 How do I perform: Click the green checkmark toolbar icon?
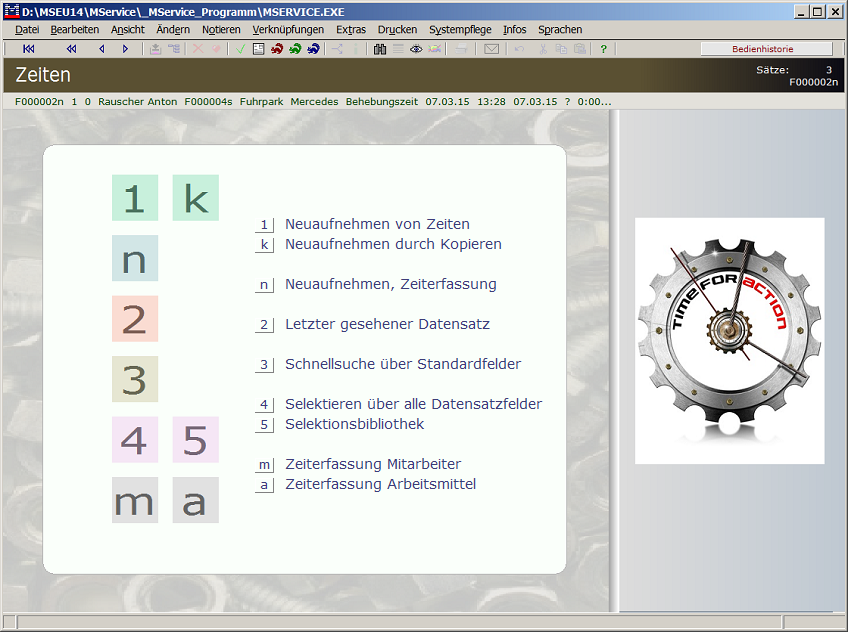point(241,49)
